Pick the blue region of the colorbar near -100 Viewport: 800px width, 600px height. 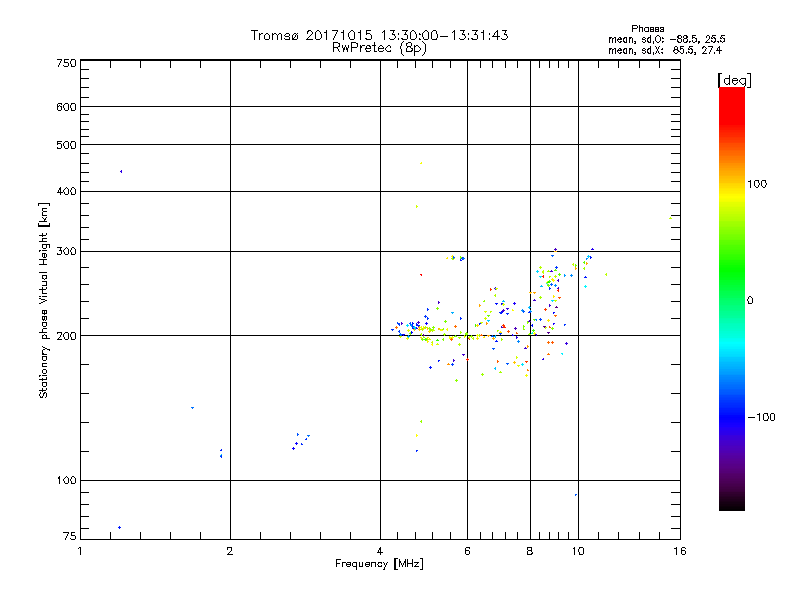732,417
